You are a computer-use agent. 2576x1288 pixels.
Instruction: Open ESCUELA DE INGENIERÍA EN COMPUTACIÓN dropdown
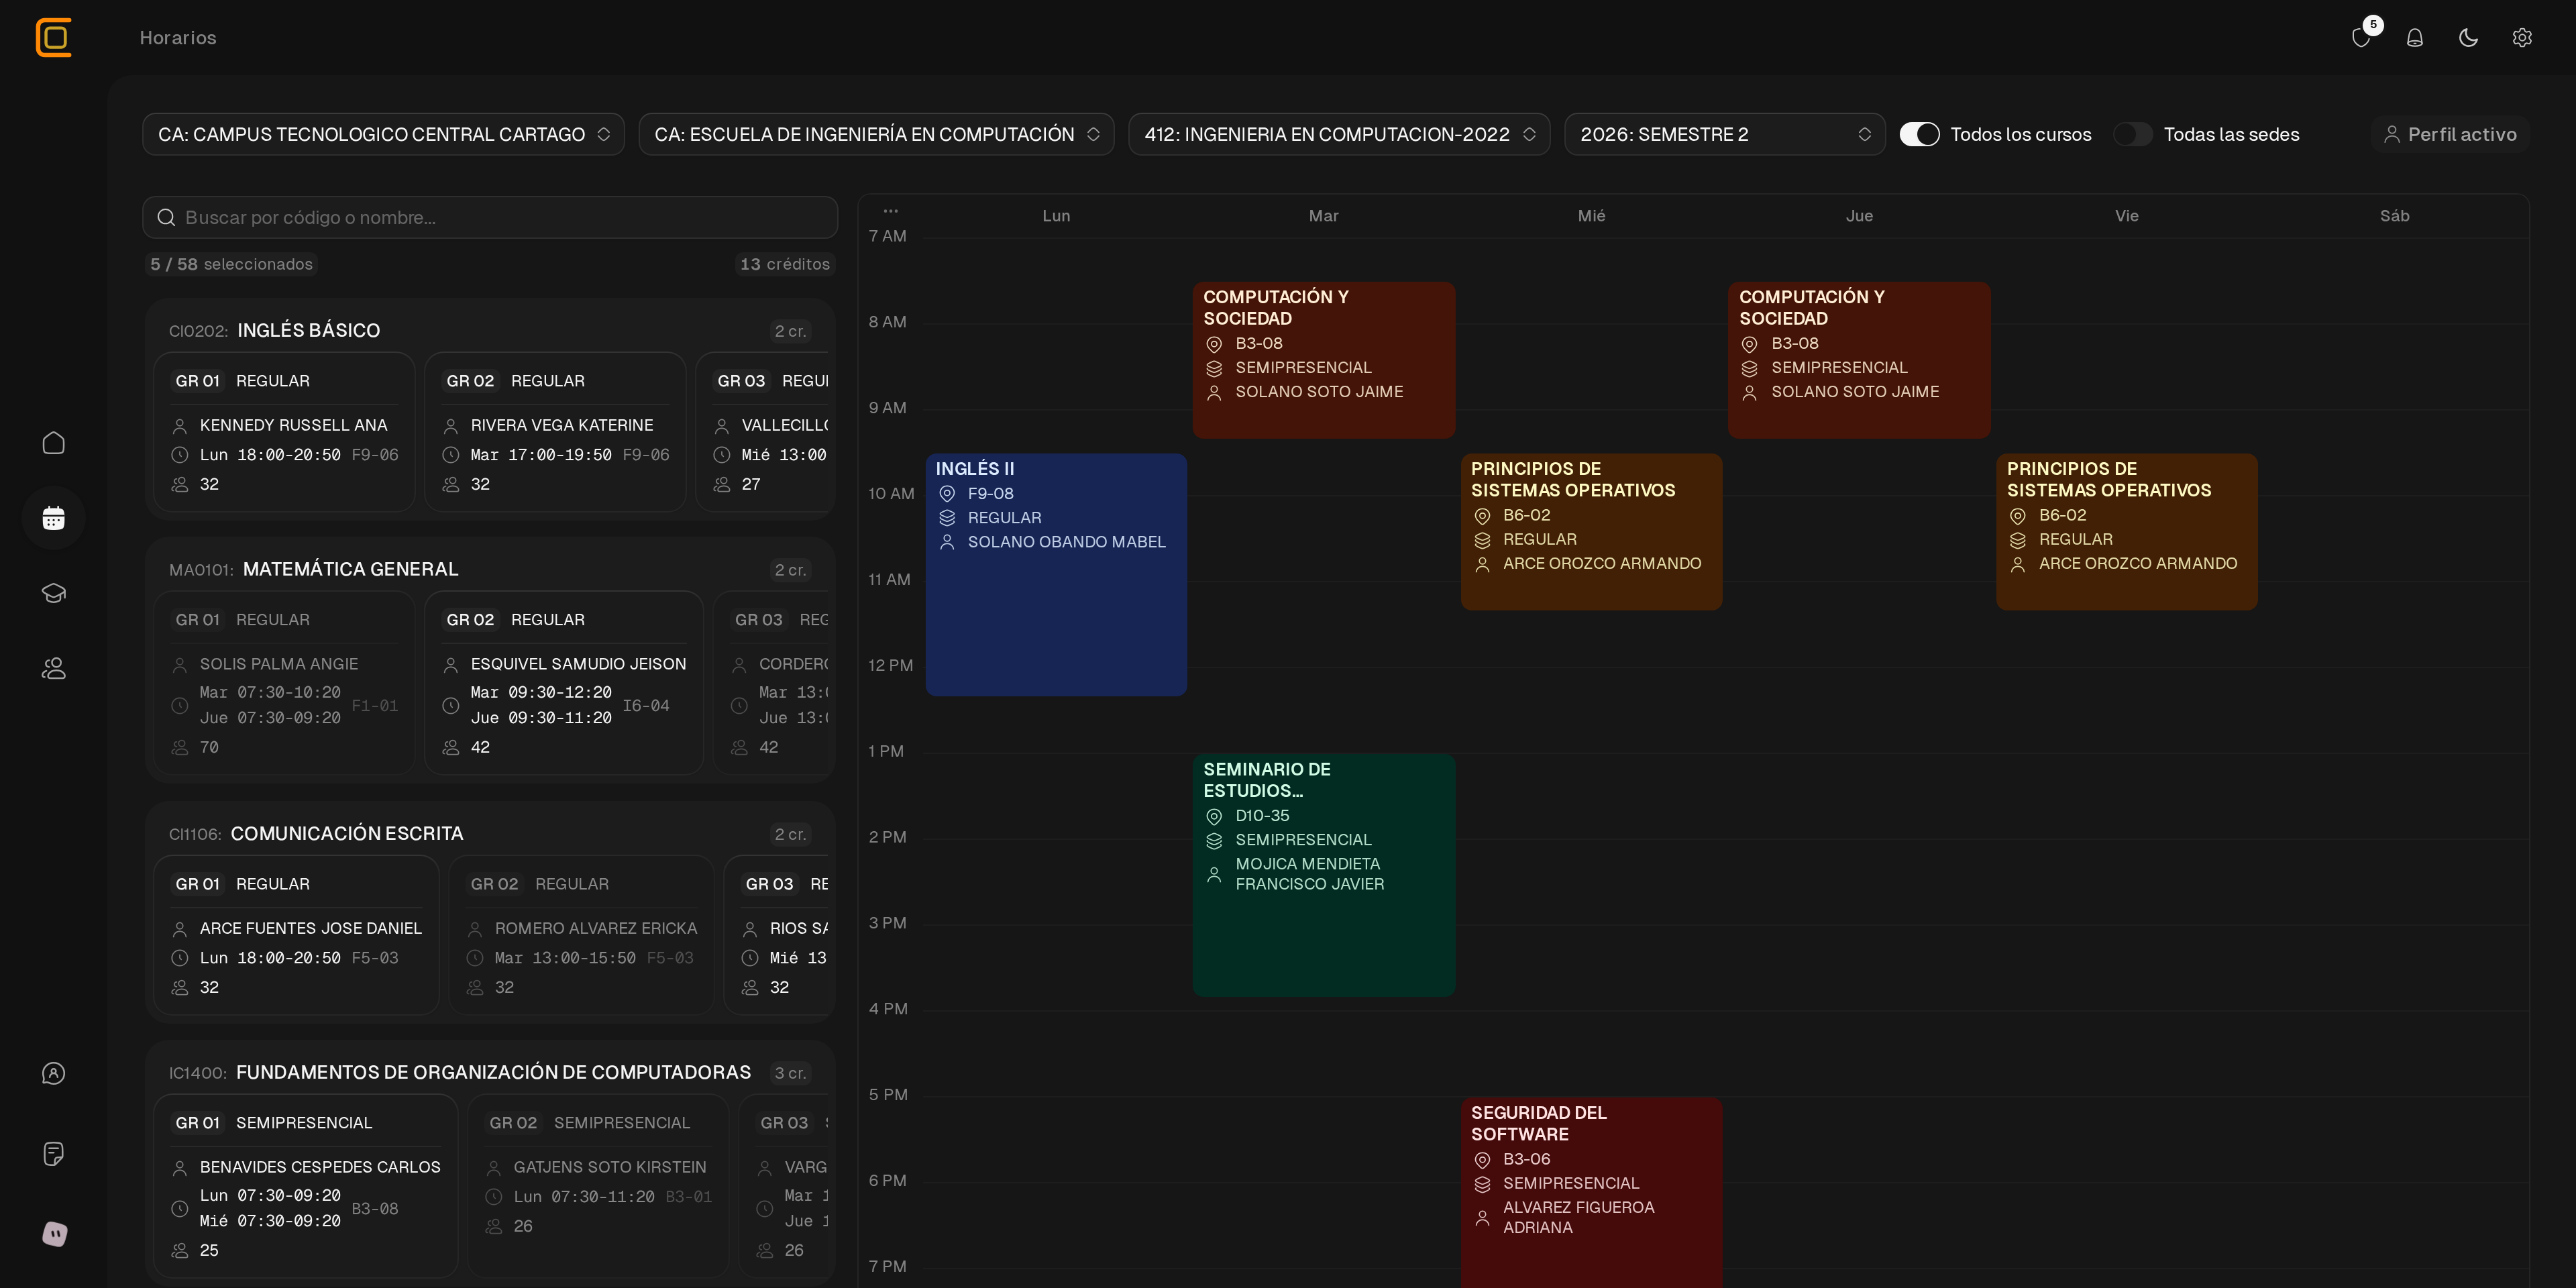pos(876,134)
